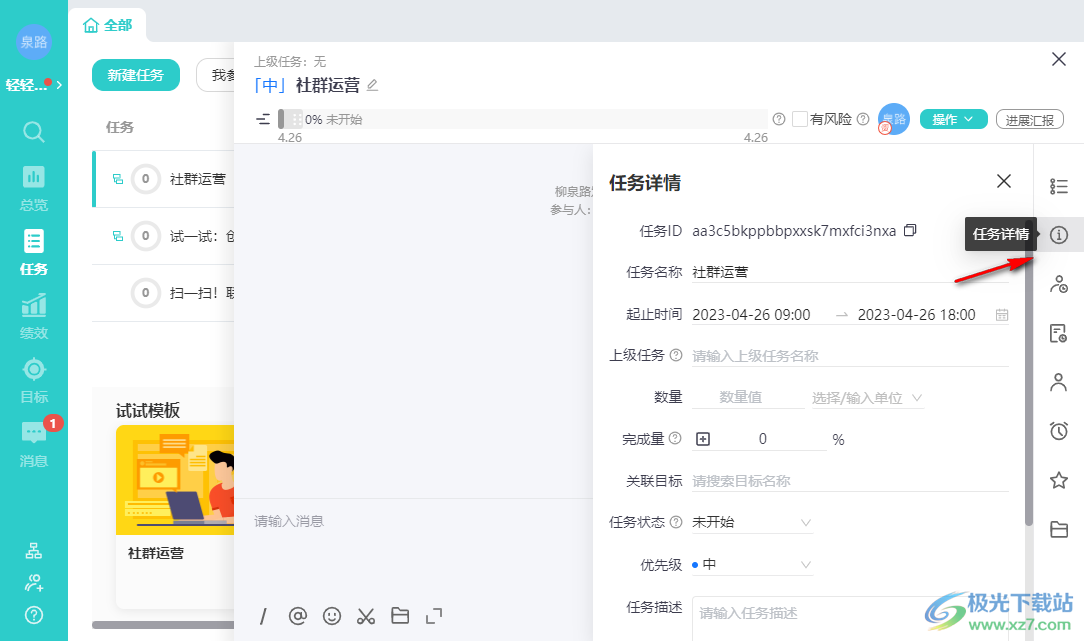The height and width of the screenshot is (641, 1084).
Task: Click the 请输入任务描述 text area
Action: tap(850, 619)
